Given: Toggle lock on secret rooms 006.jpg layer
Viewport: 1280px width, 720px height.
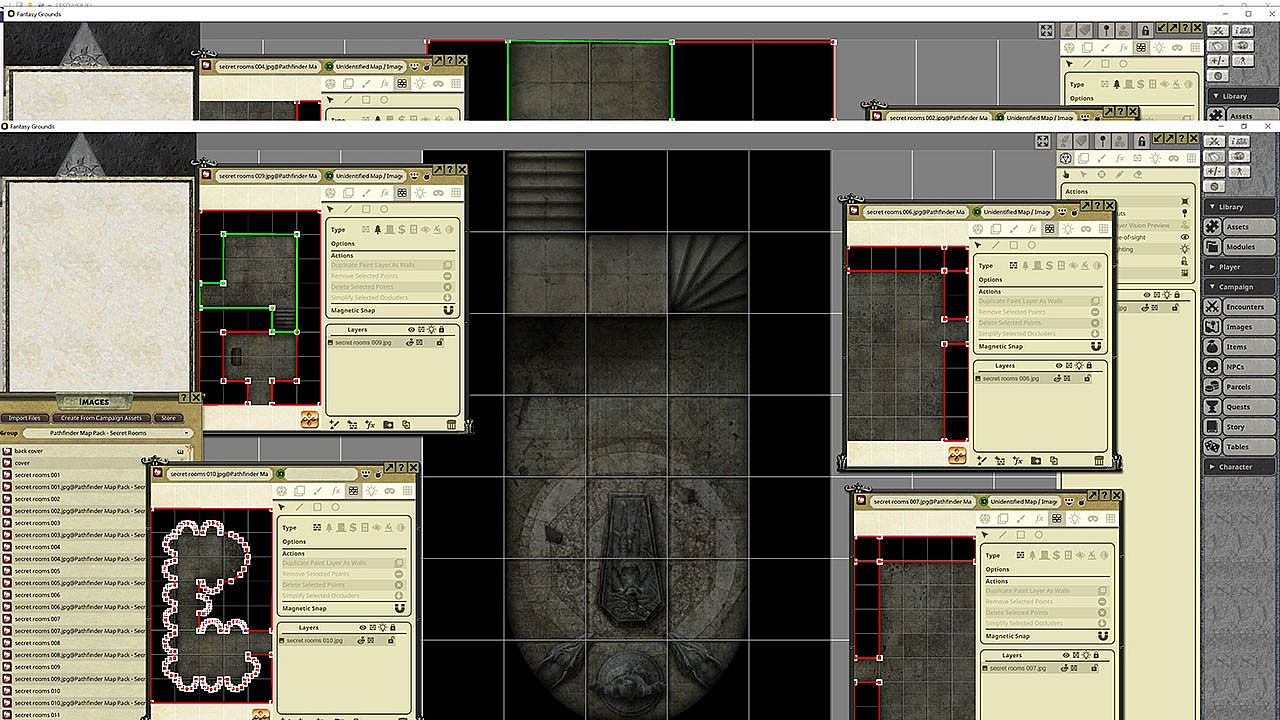Looking at the screenshot, I should click(x=1088, y=379).
